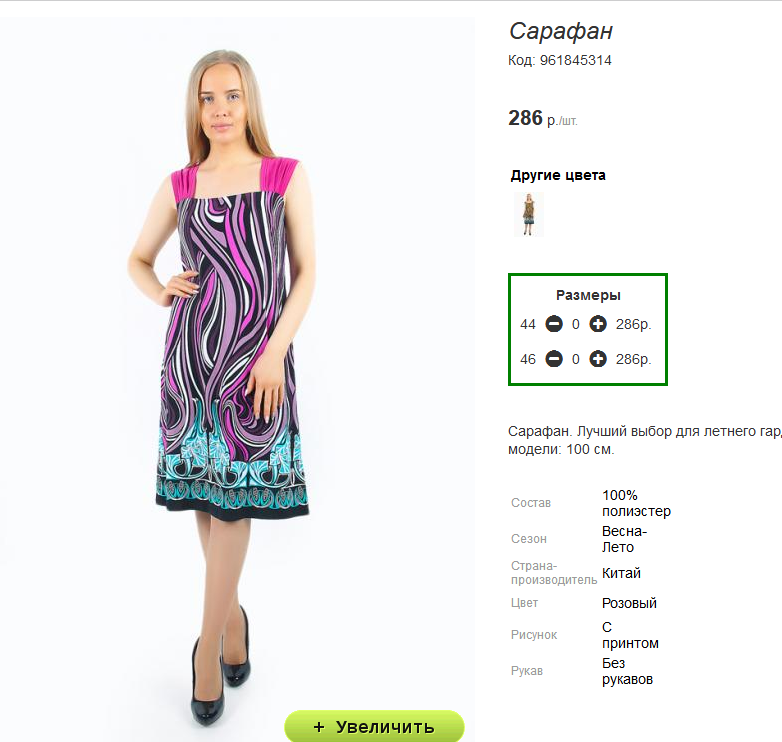
Task: Increase quantity for size 46
Action: click(x=597, y=359)
